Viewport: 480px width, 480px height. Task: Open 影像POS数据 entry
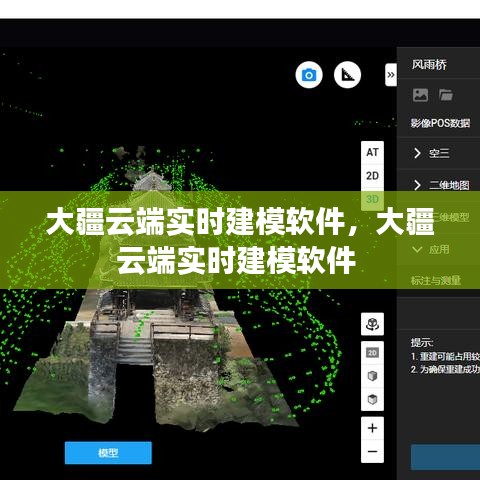coord(440,123)
